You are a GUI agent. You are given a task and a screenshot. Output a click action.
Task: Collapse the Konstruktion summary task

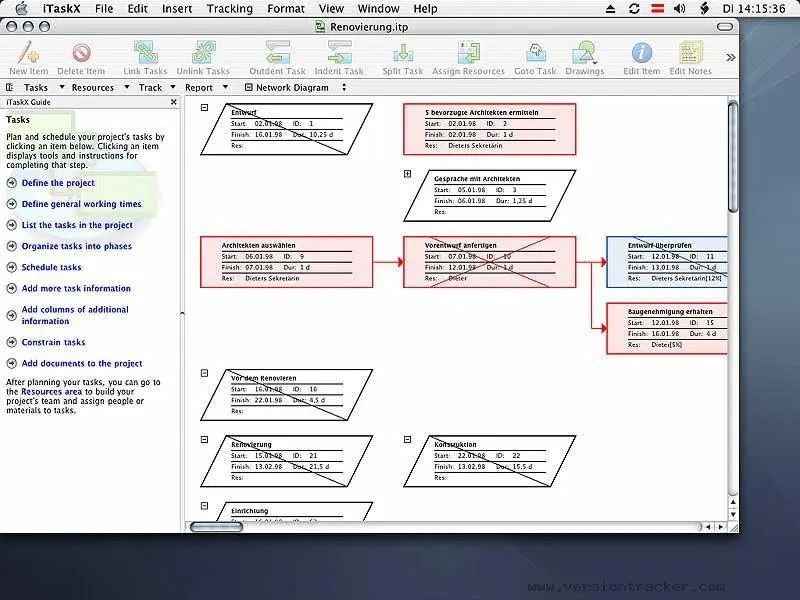coord(407,439)
